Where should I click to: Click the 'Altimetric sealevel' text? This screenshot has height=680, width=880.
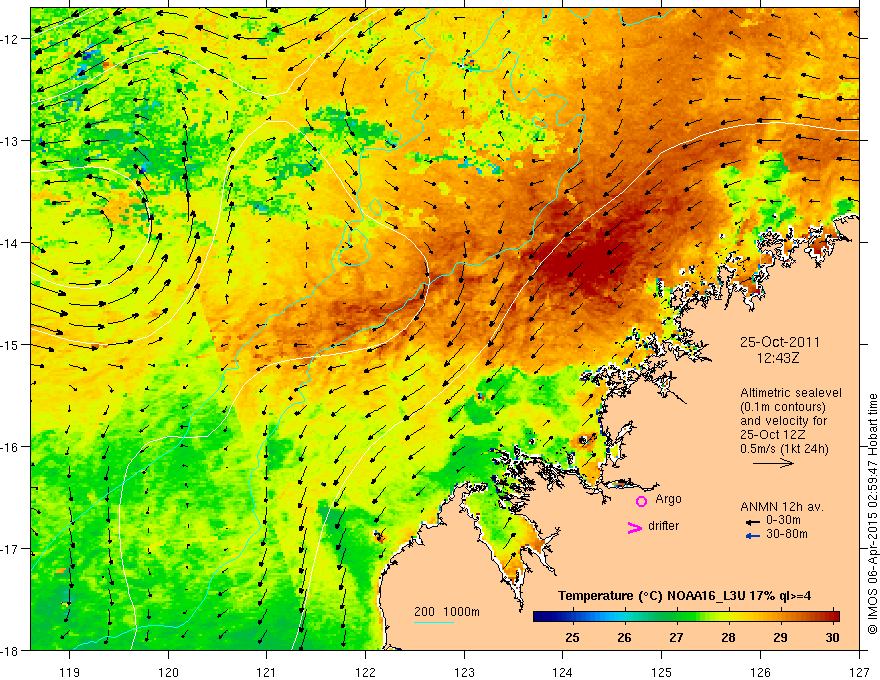coord(791,393)
